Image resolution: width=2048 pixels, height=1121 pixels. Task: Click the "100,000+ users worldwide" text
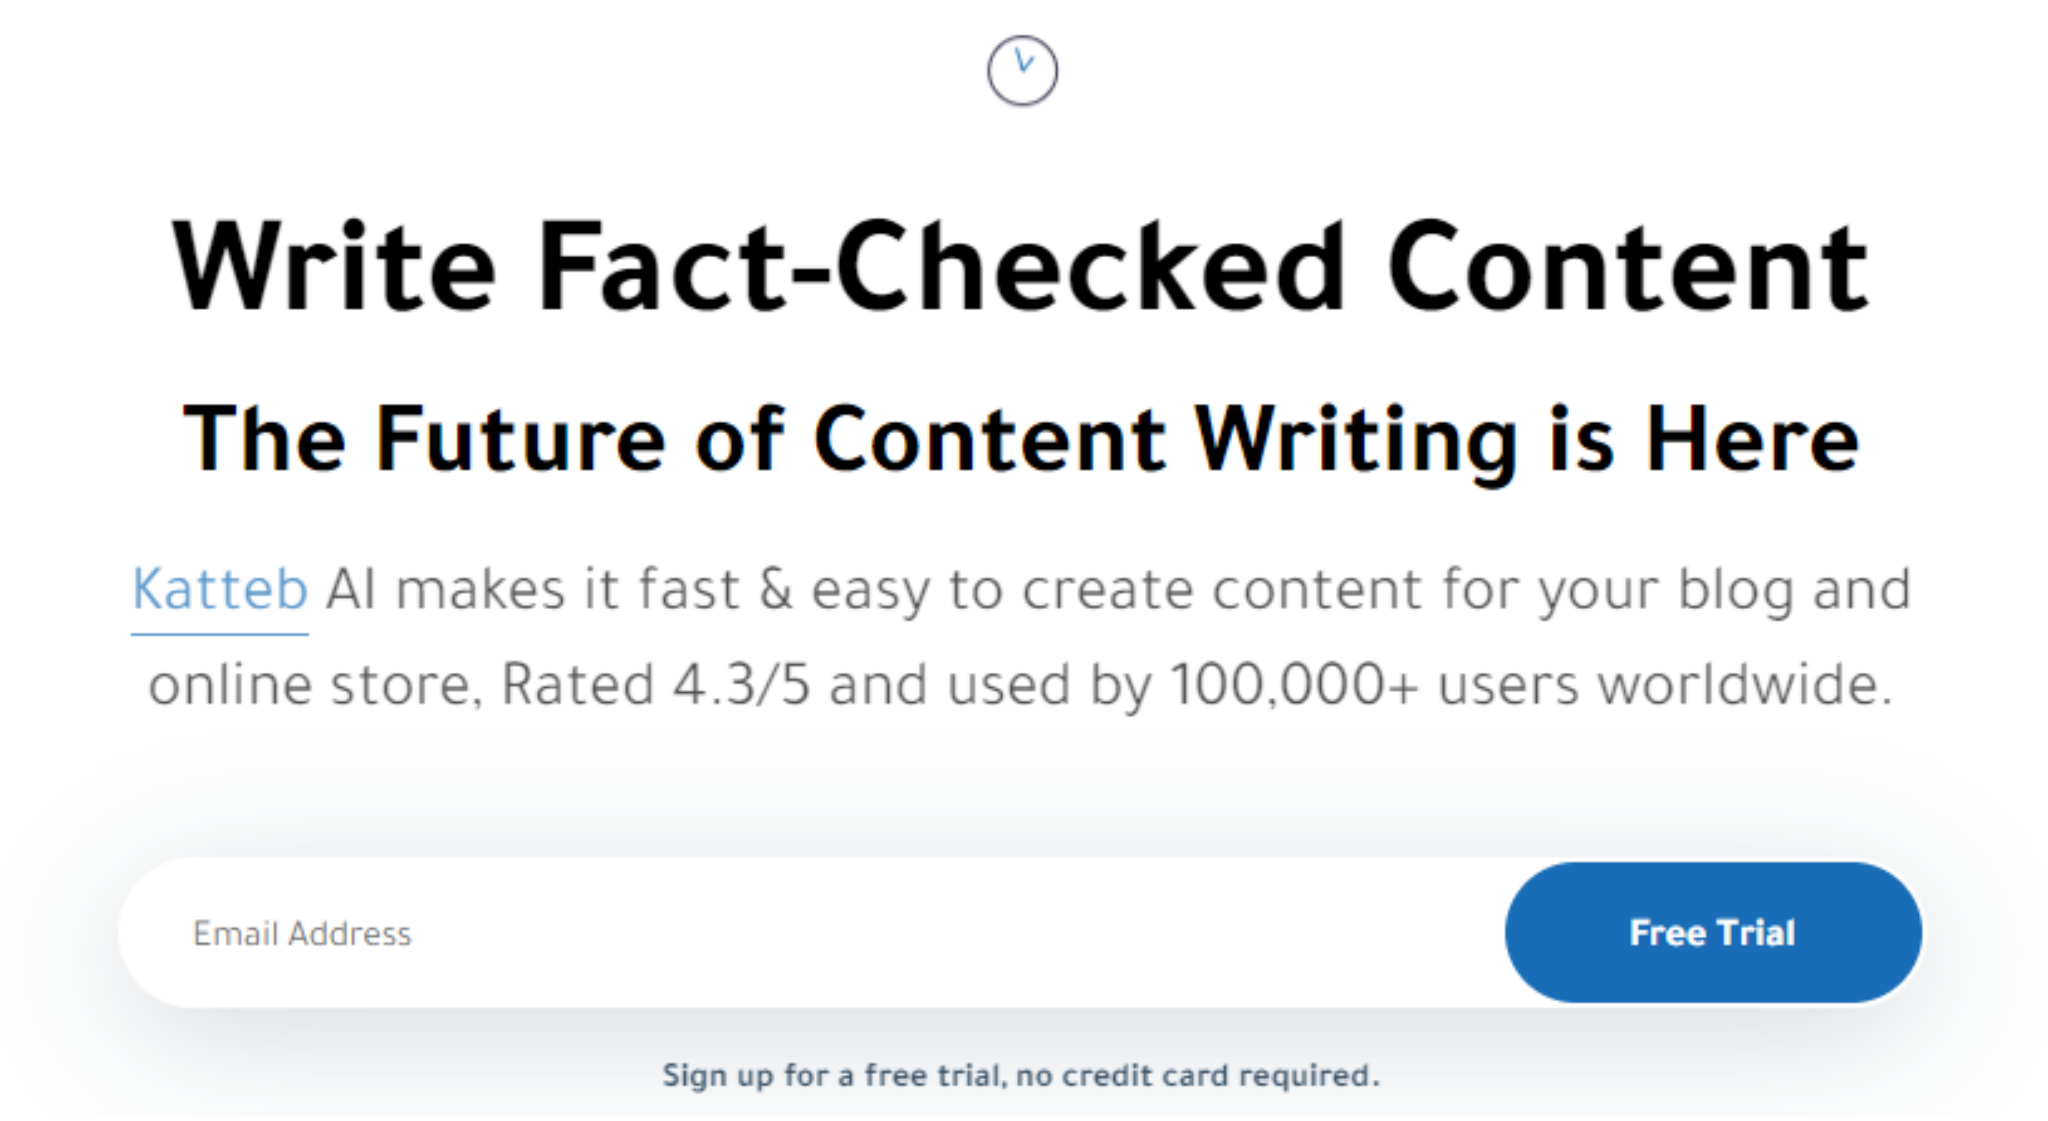1530,685
